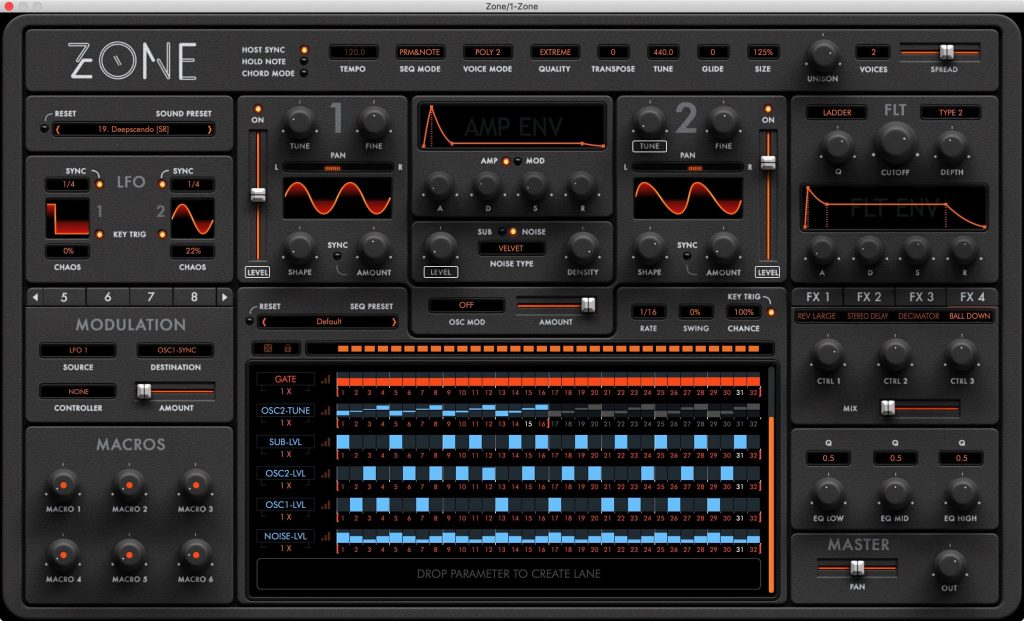This screenshot has height=621, width=1024.
Task: Open modulation SOURCE dropdown LFO 1
Action: 78,350
